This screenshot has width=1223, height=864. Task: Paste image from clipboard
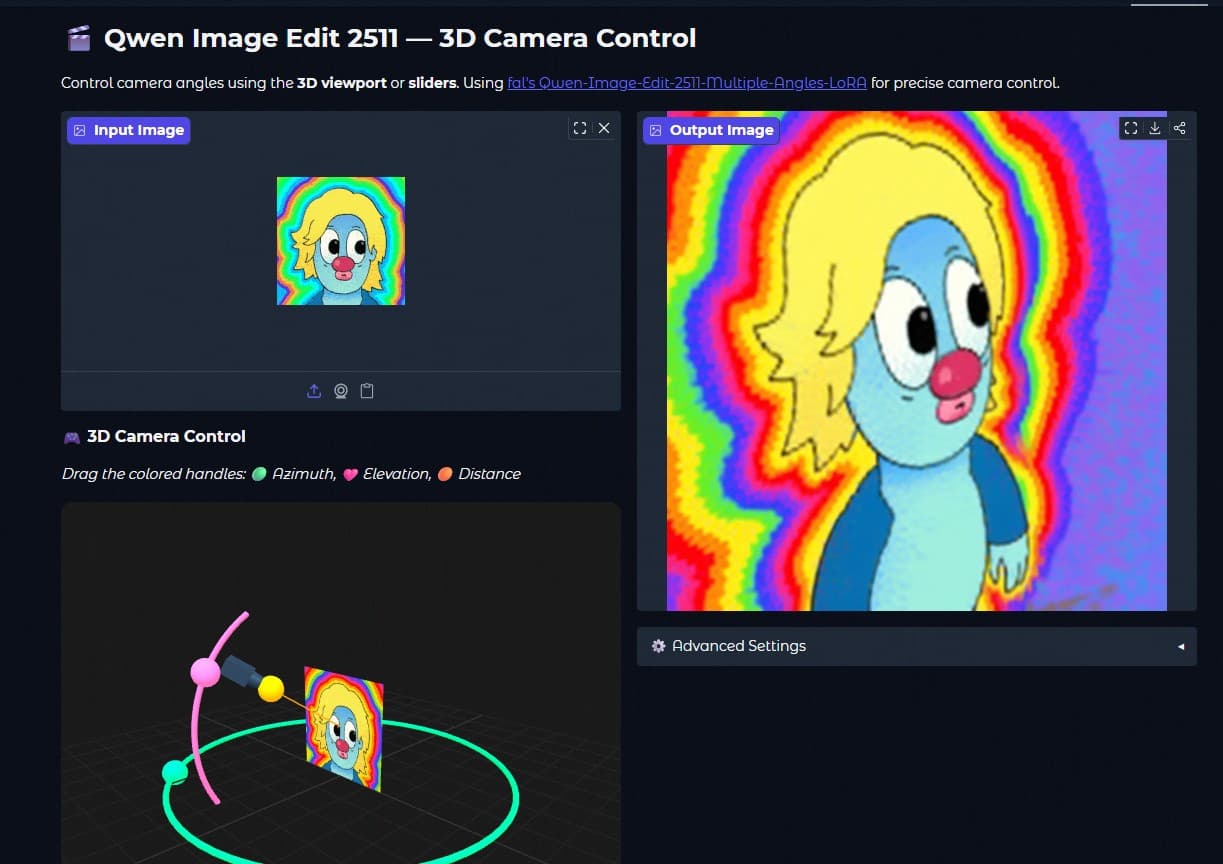coord(367,391)
